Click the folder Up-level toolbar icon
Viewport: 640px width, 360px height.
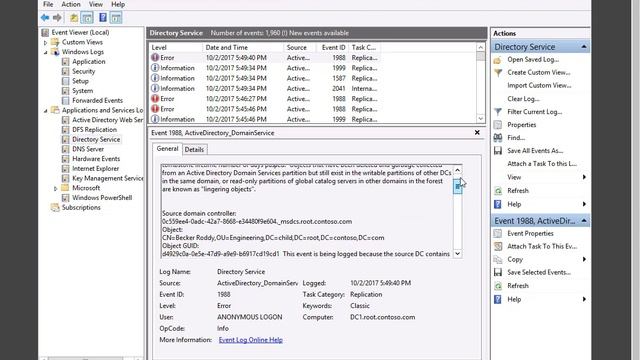74,18
